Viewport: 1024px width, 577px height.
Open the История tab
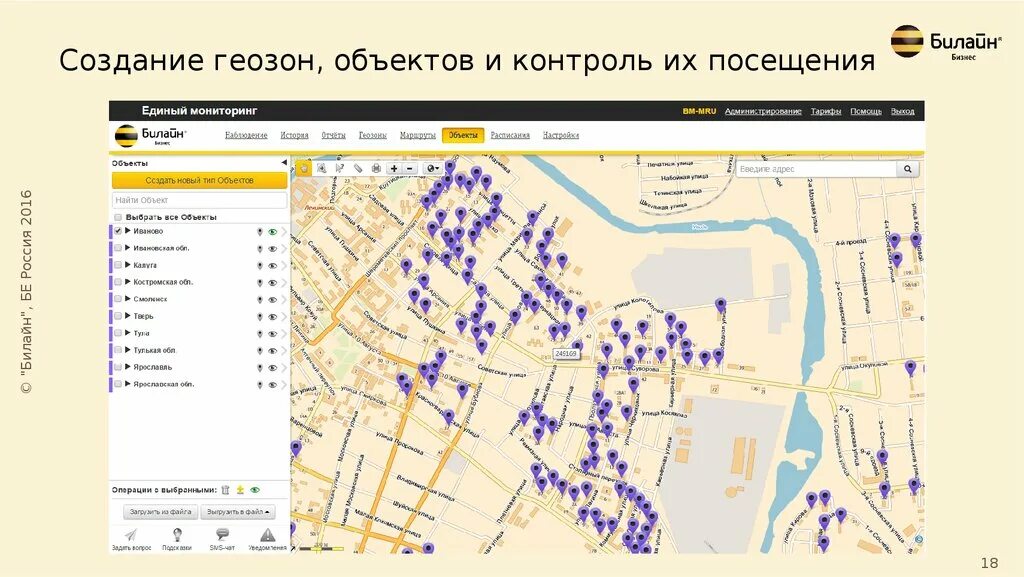pos(295,135)
